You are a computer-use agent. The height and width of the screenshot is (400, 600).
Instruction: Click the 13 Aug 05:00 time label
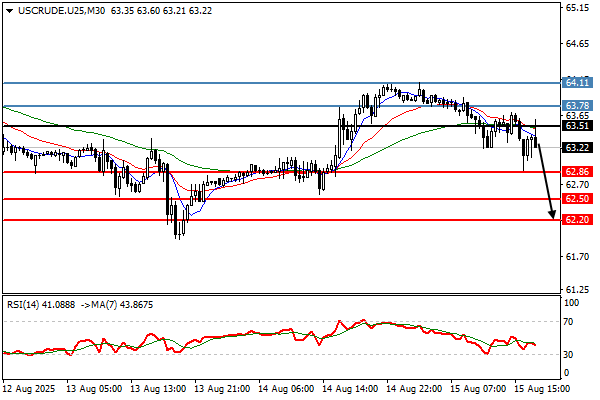point(94,389)
